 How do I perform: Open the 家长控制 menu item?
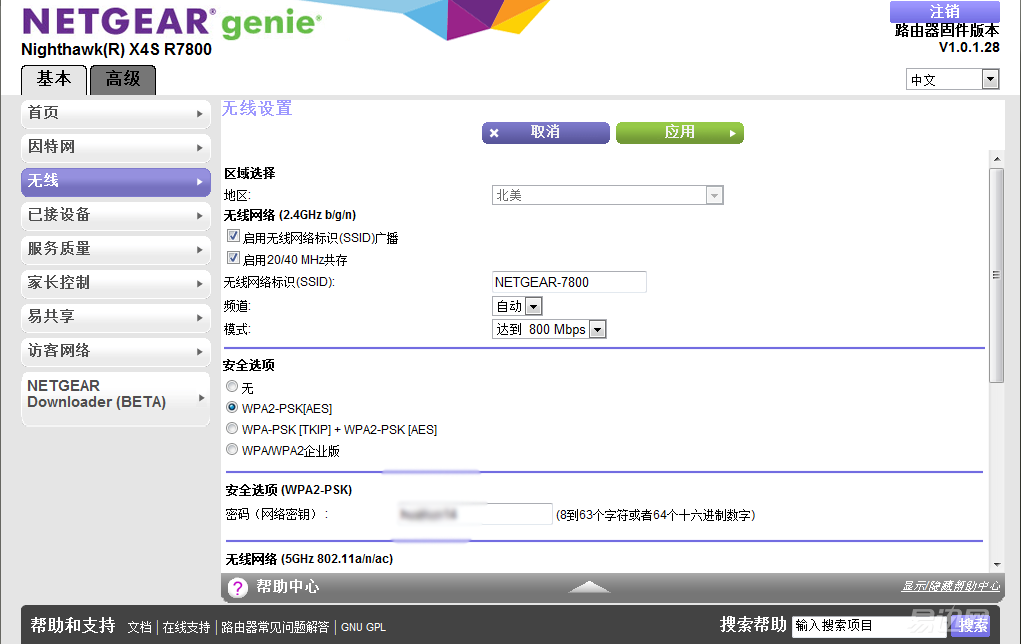[x=116, y=283]
